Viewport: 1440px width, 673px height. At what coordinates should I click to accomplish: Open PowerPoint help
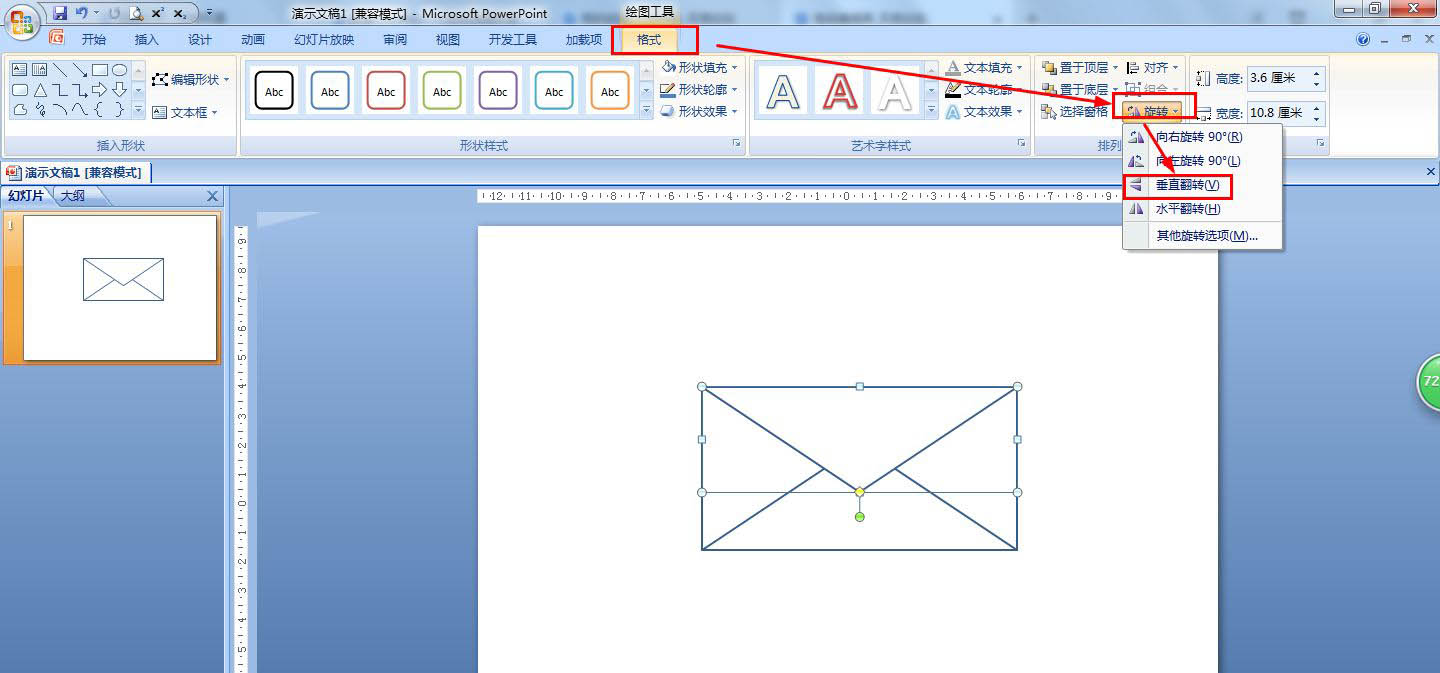pos(1363,39)
